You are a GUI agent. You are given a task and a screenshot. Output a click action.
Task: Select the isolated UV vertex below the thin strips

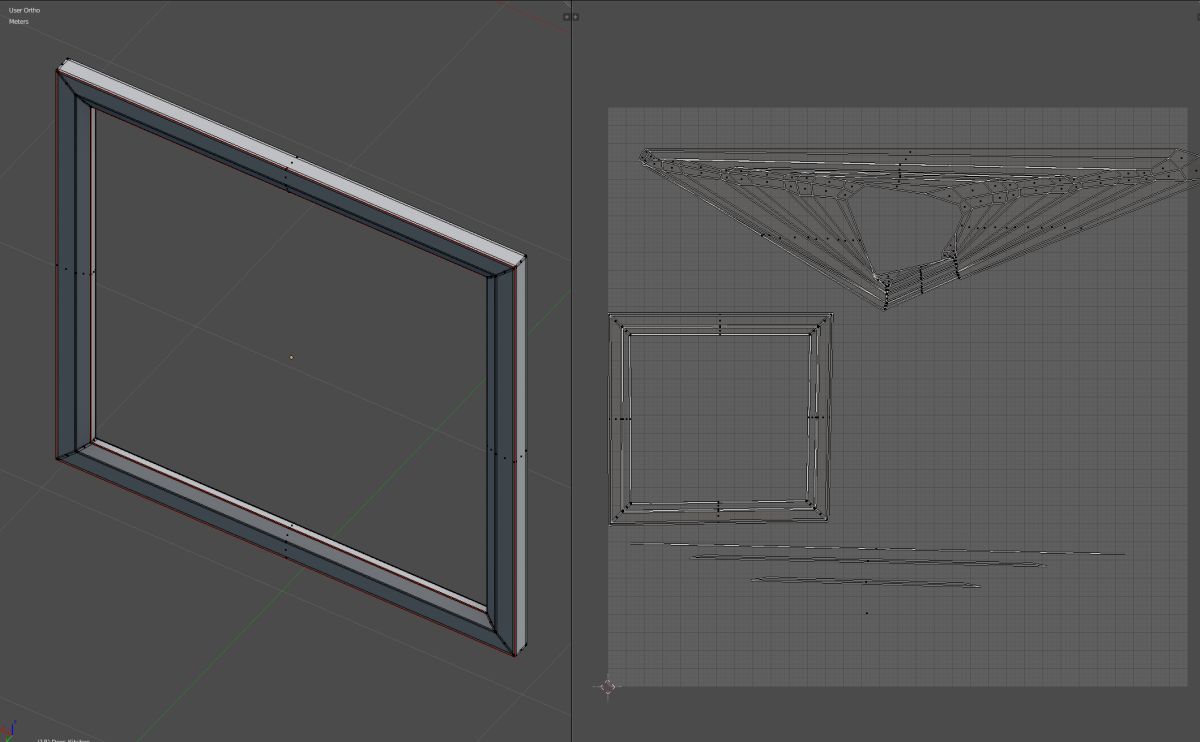pos(866,613)
